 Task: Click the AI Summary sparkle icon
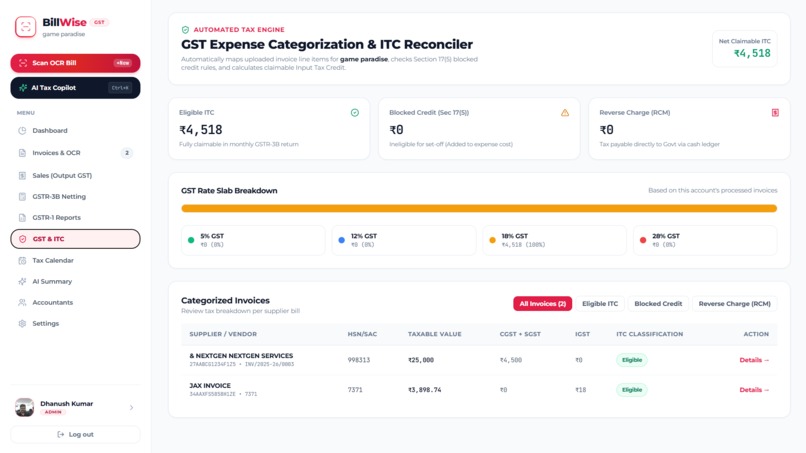[22, 281]
